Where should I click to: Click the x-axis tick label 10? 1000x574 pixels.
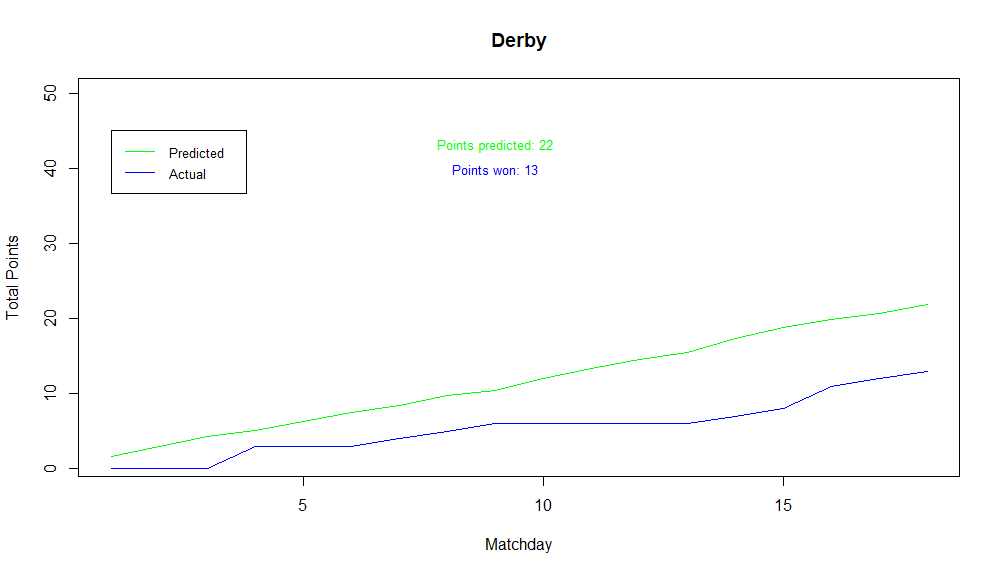pyautogui.click(x=543, y=505)
